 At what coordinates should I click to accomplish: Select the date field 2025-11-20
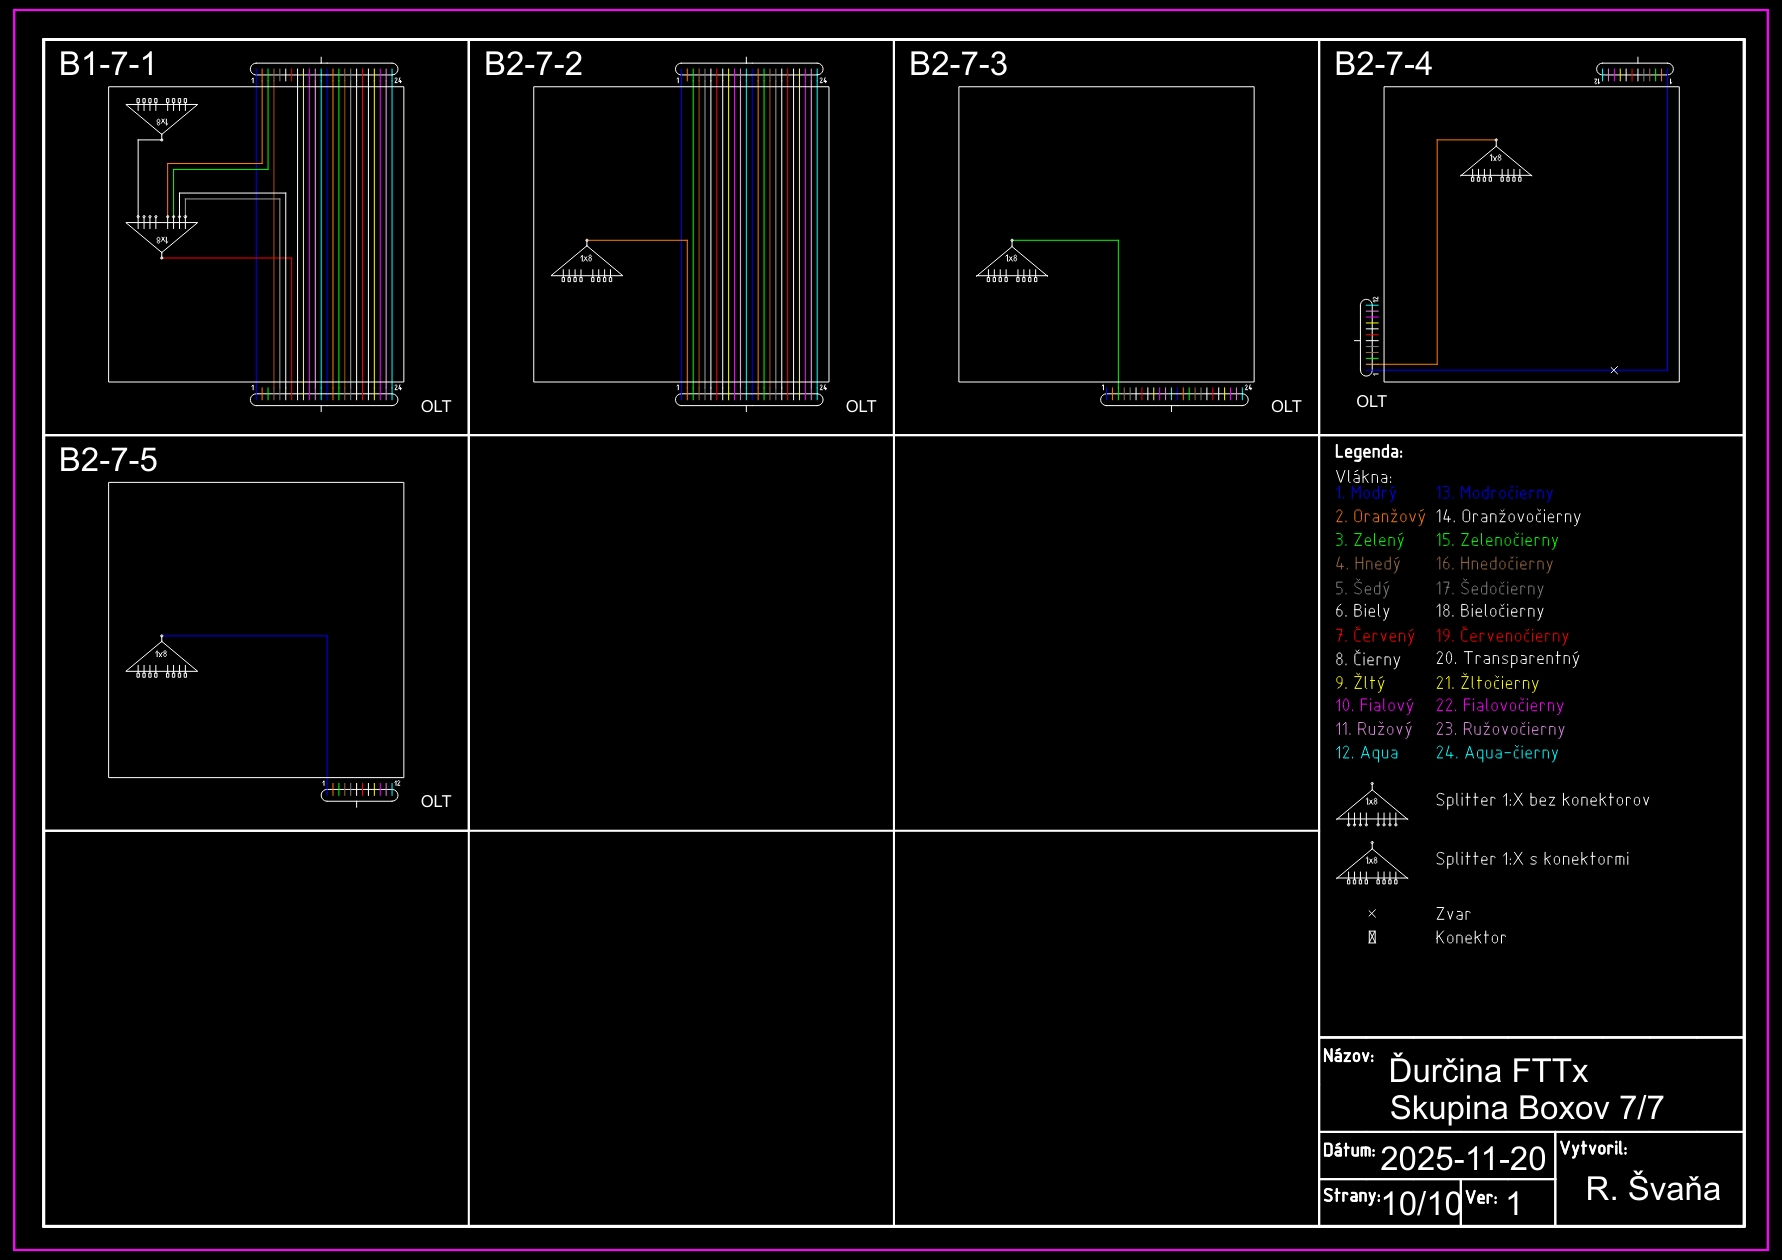[1463, 1158]
